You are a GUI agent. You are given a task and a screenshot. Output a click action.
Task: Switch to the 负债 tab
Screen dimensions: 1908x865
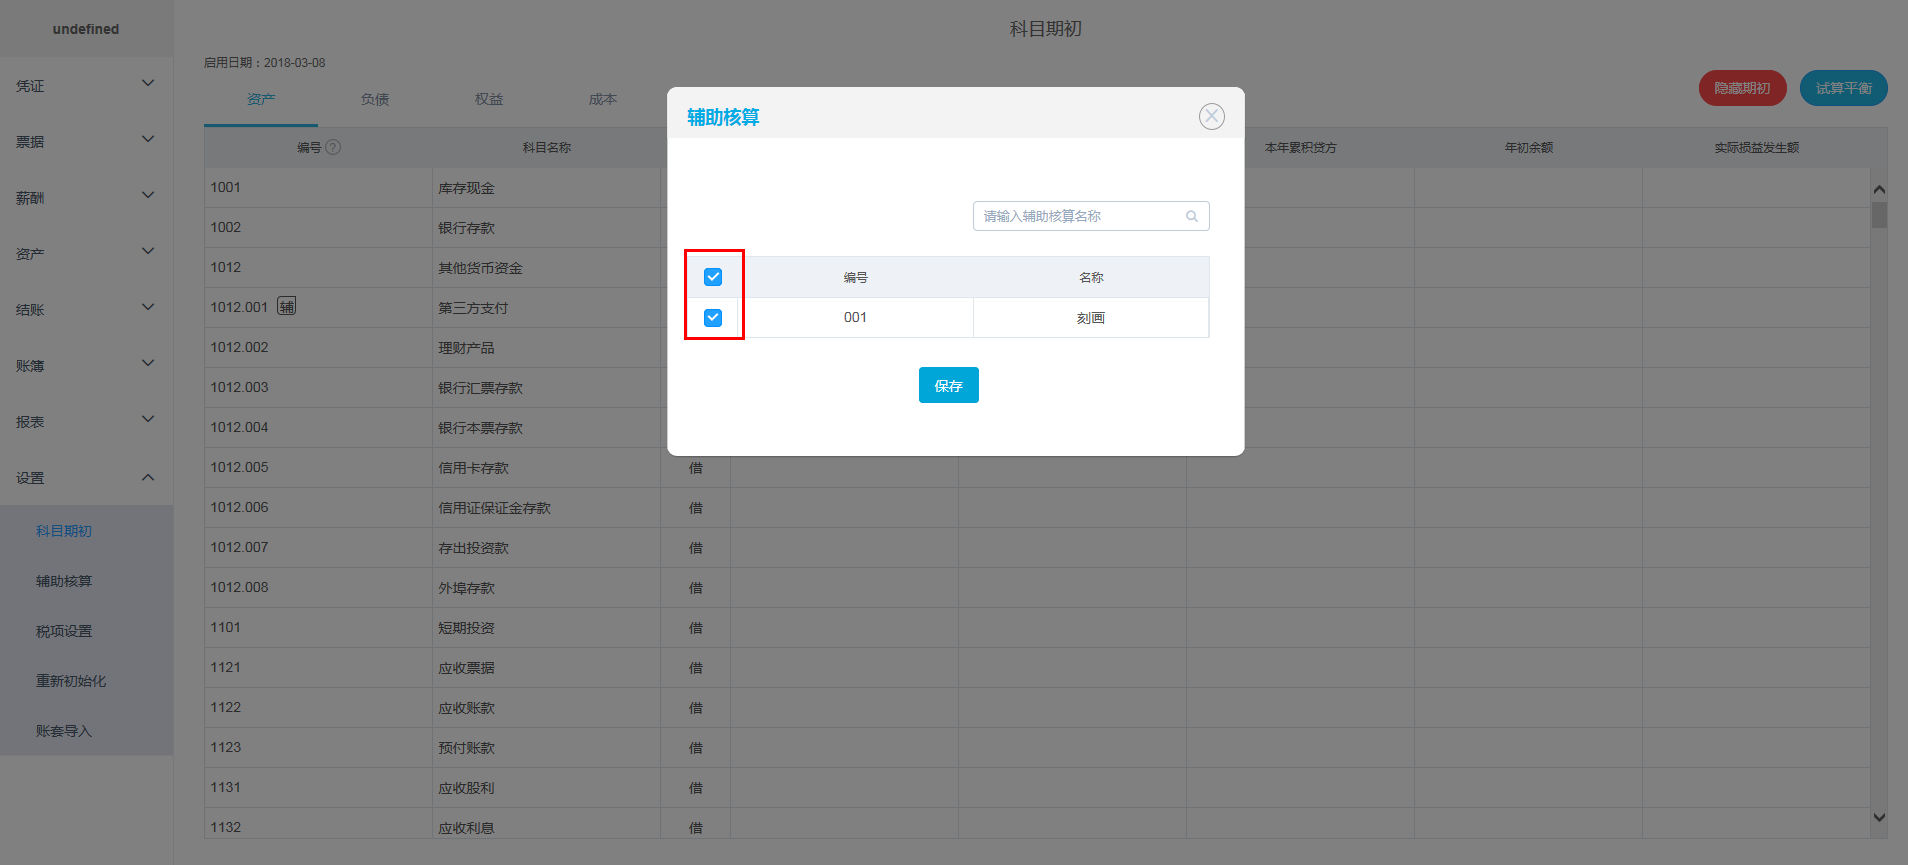(x=375, y=99)
